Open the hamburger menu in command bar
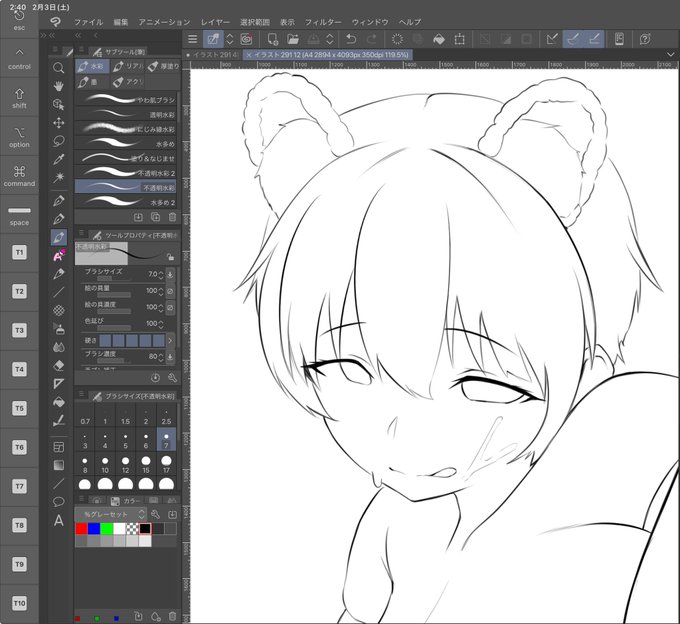Image resolution: width=680 pixels, height=624 pixels. [193, 39]
